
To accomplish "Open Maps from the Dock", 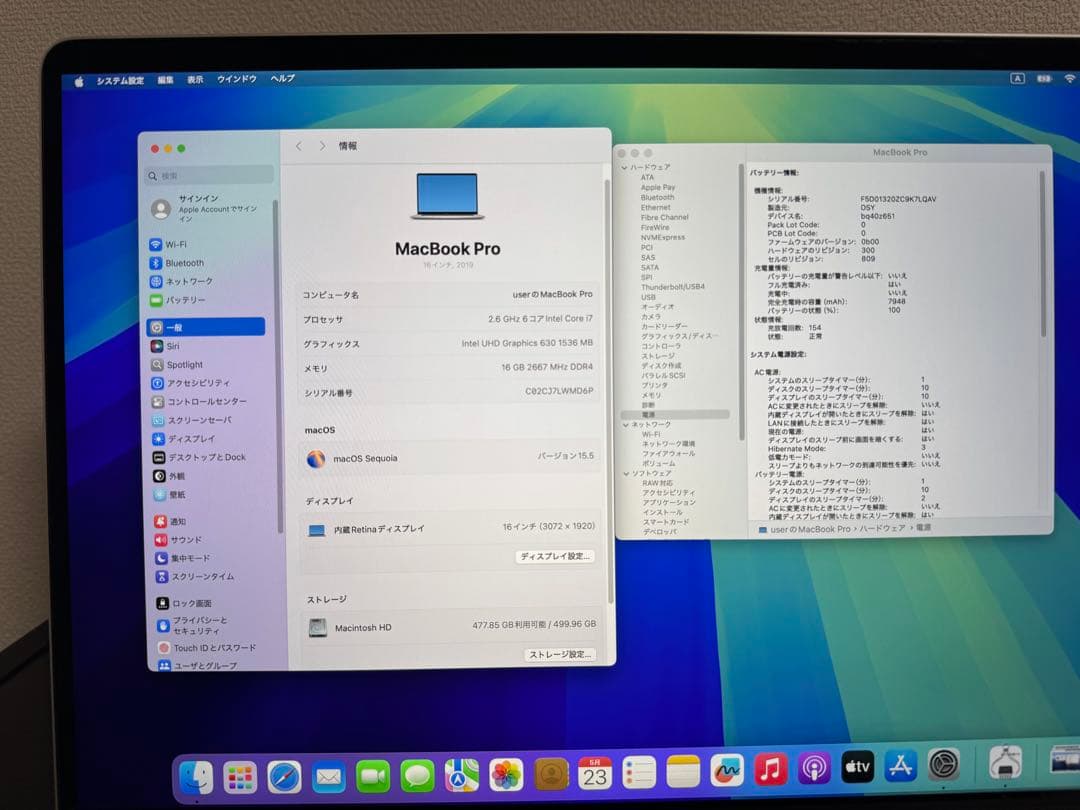I will (461, 776).
